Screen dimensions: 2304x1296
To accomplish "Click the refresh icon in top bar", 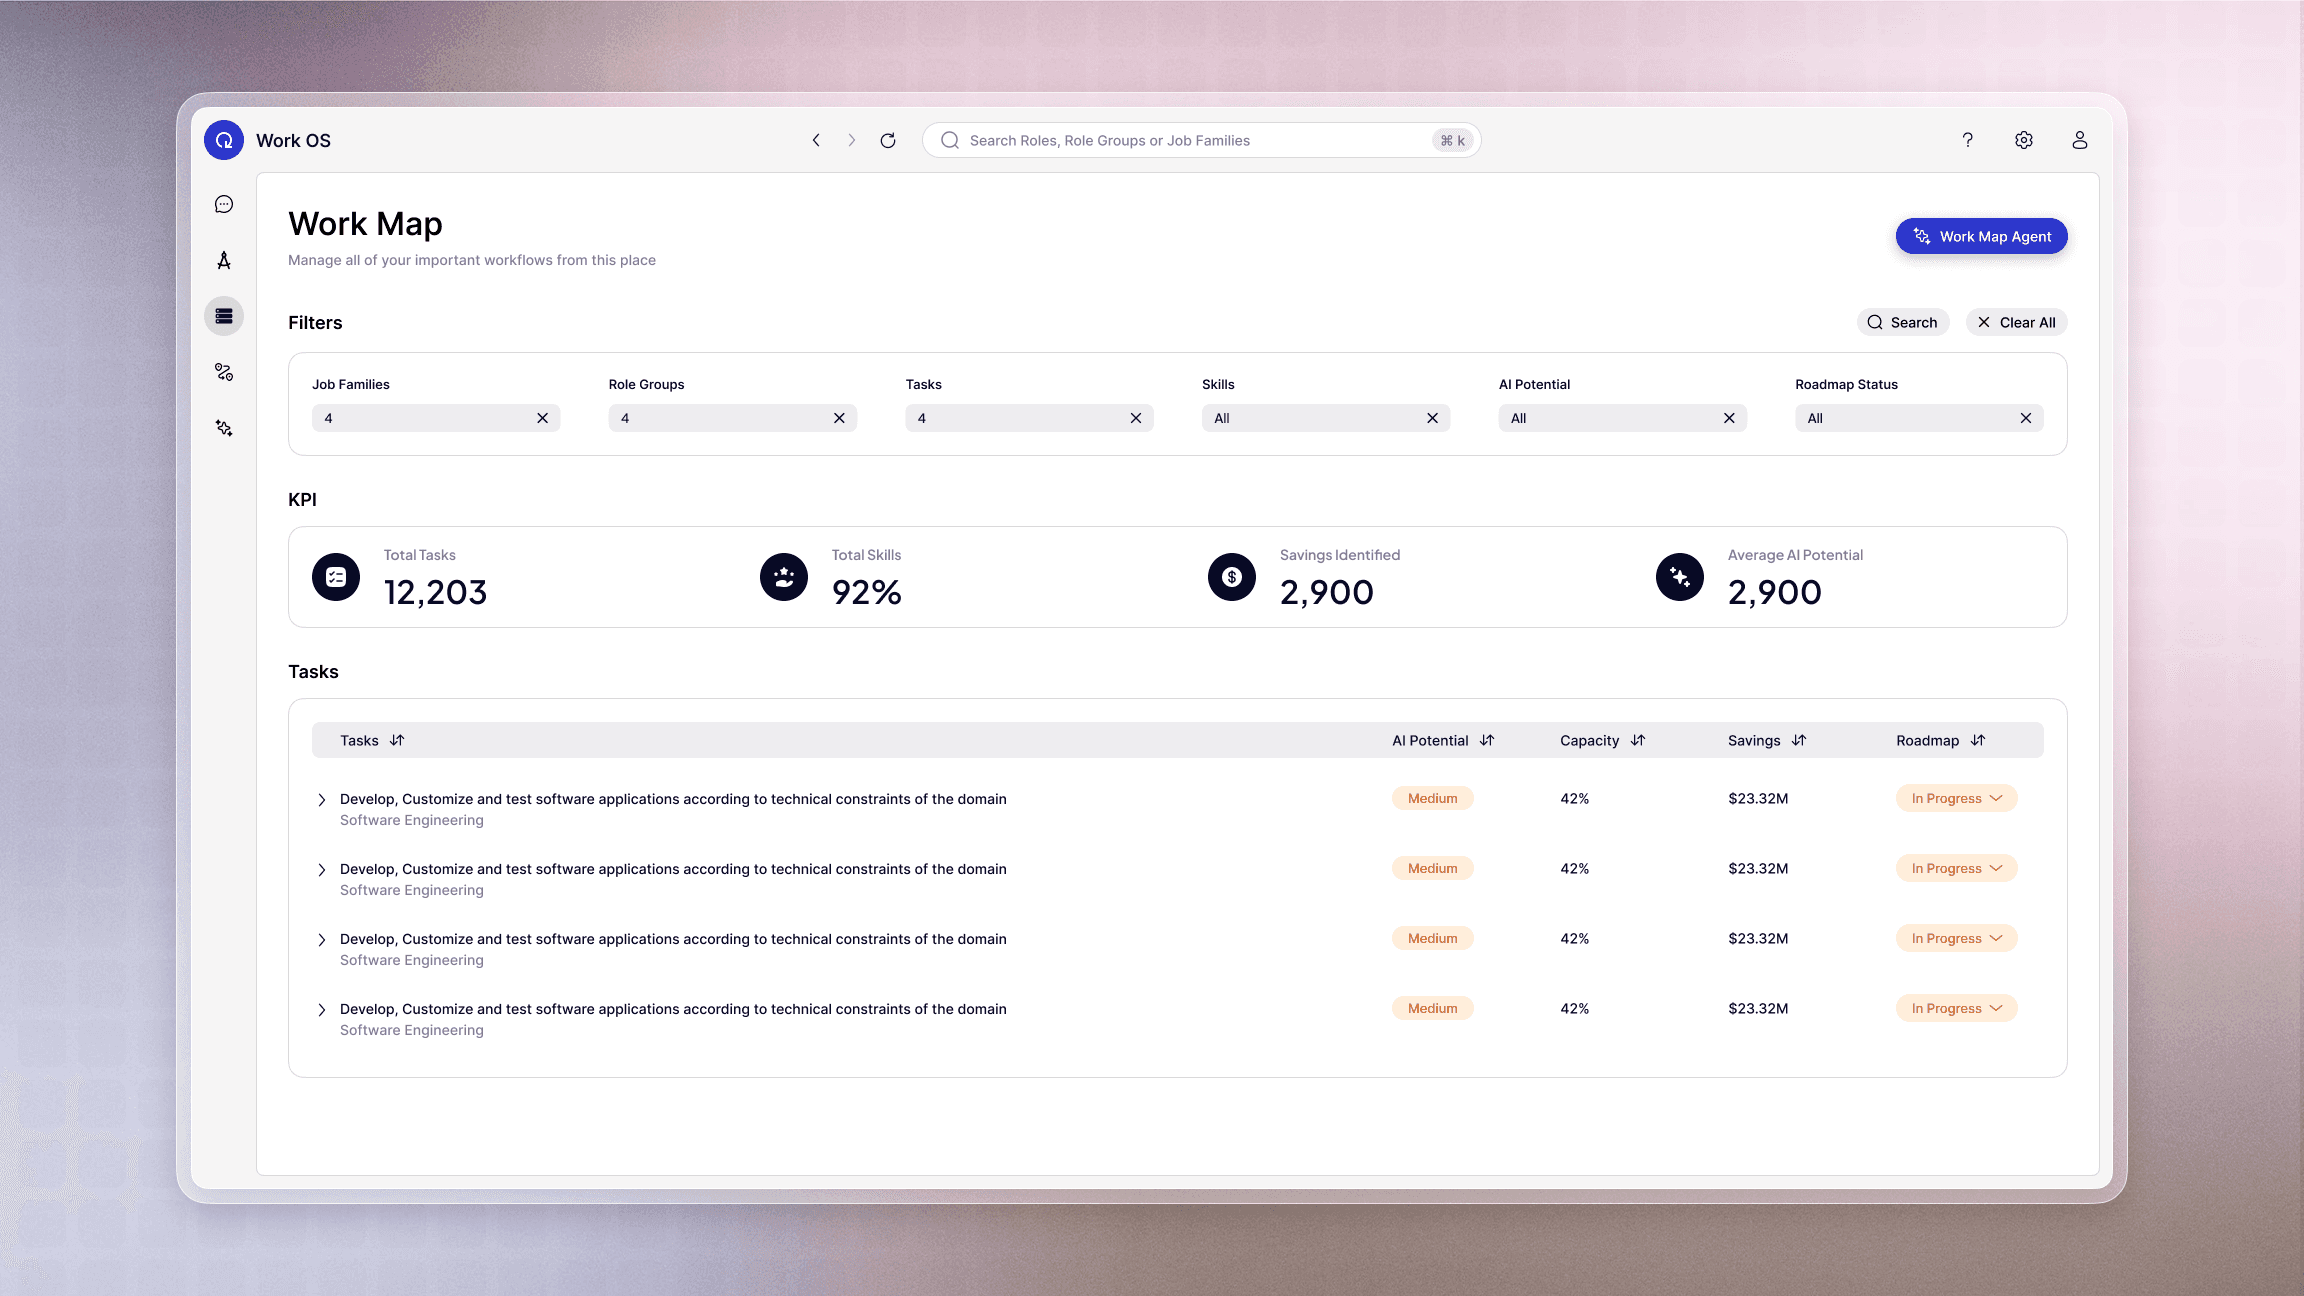I will point(888,140).
